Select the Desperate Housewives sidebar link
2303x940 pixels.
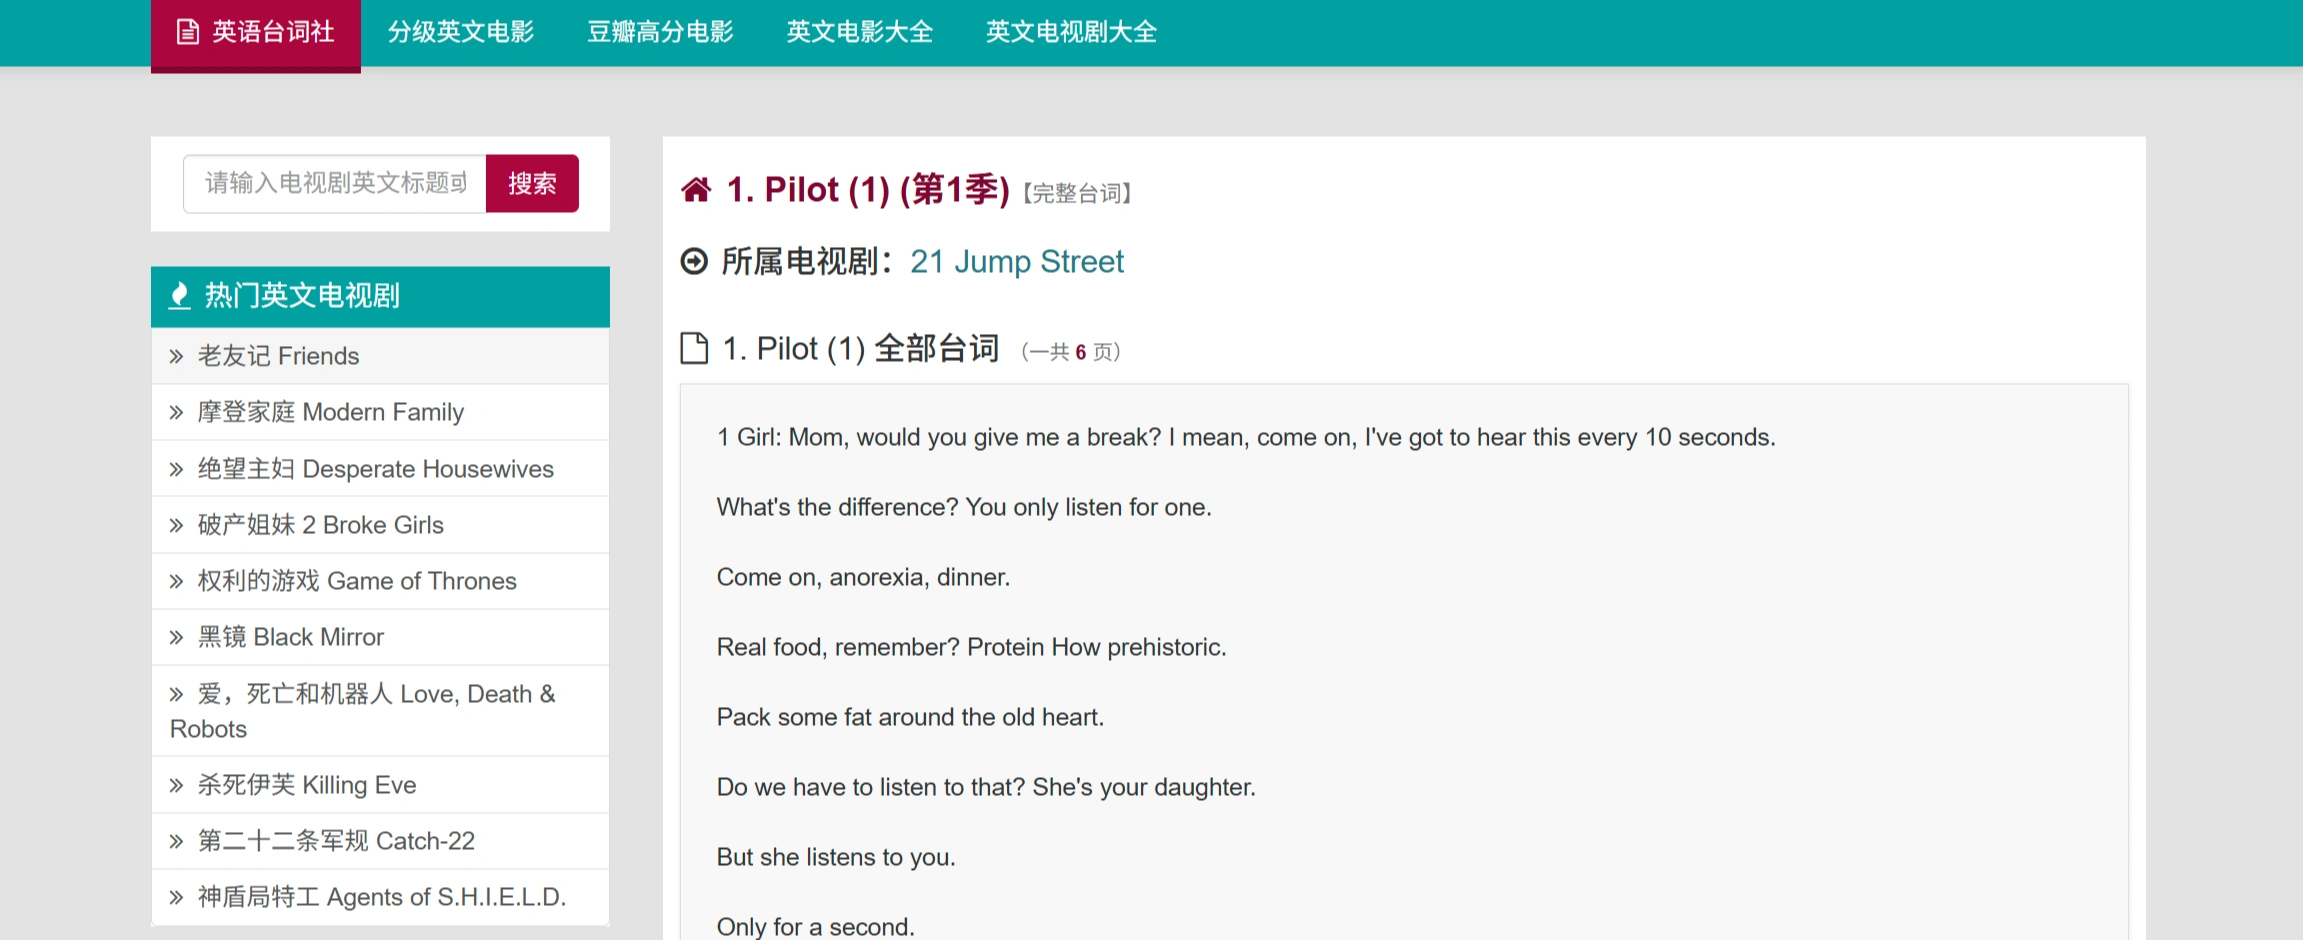(x=375, y=468)
